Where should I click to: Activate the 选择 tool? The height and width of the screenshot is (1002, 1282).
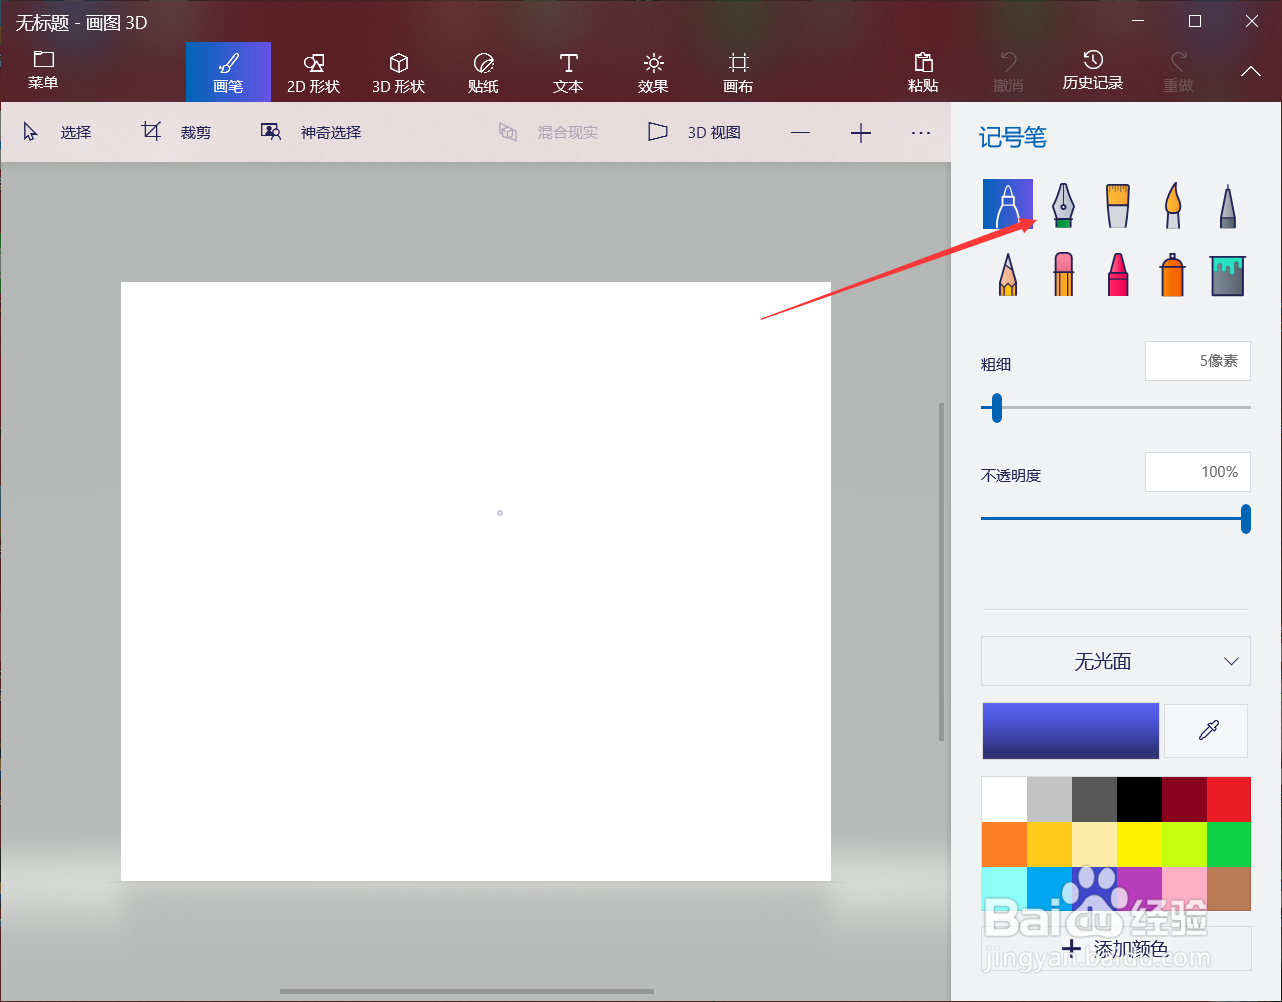(x=57, y=132)
